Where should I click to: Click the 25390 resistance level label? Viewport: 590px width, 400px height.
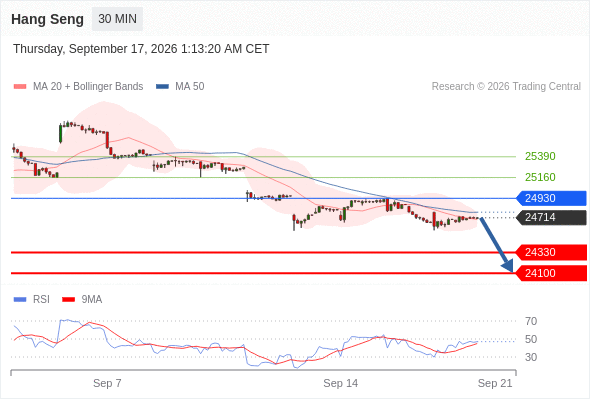[x=540, y=156]
